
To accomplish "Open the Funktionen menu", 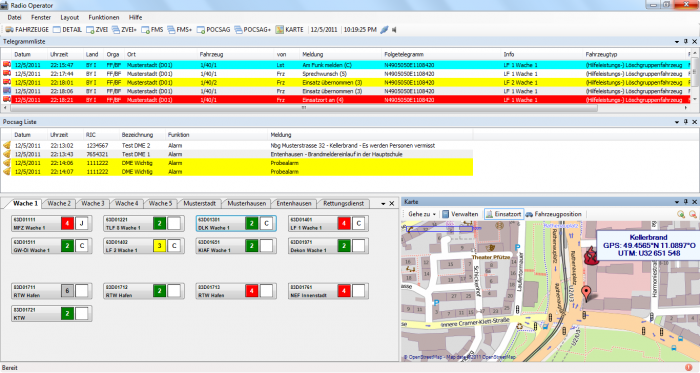I will point(104,17).
